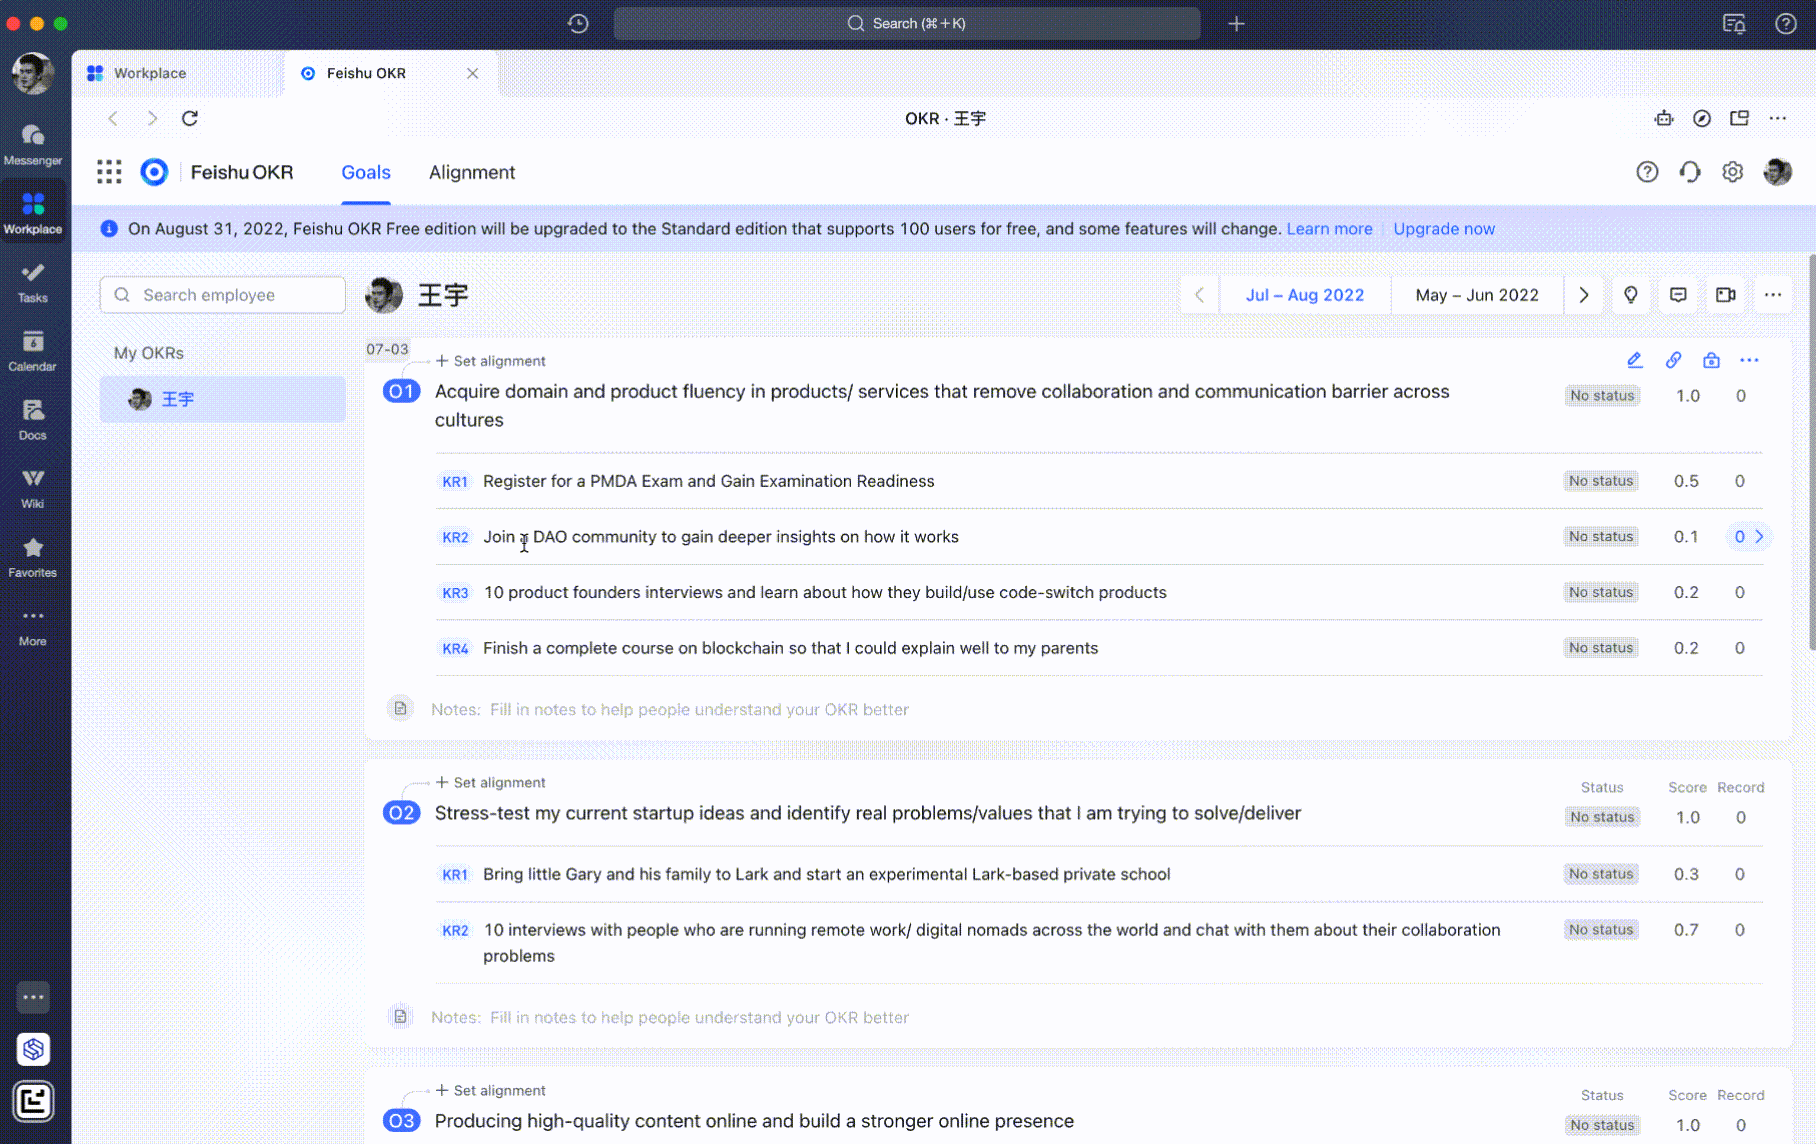Click the global Search bar

pos(906,23)
